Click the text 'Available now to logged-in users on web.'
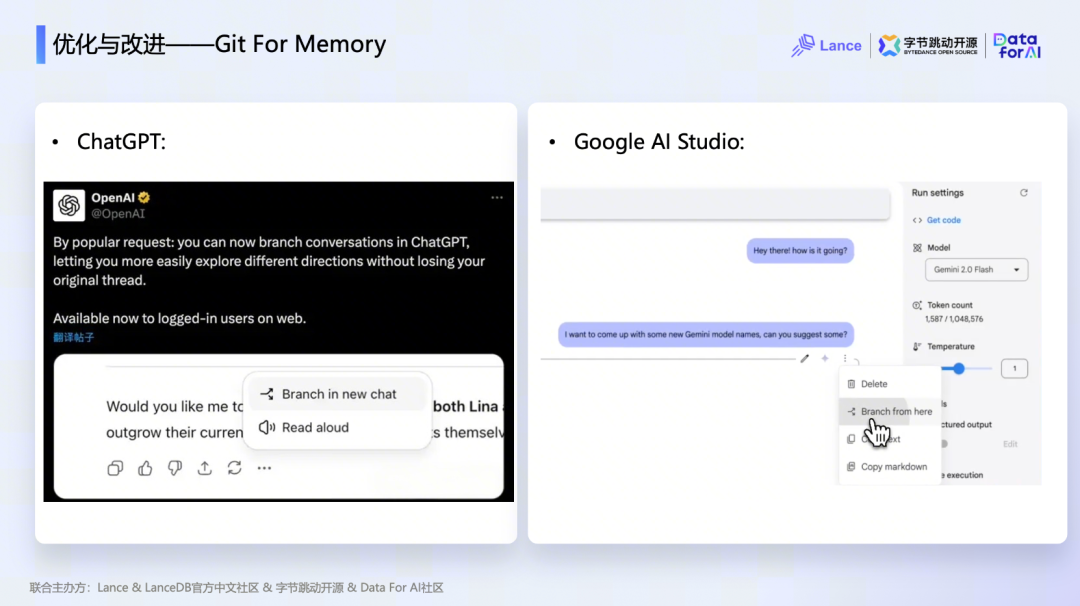 point(179,318)
